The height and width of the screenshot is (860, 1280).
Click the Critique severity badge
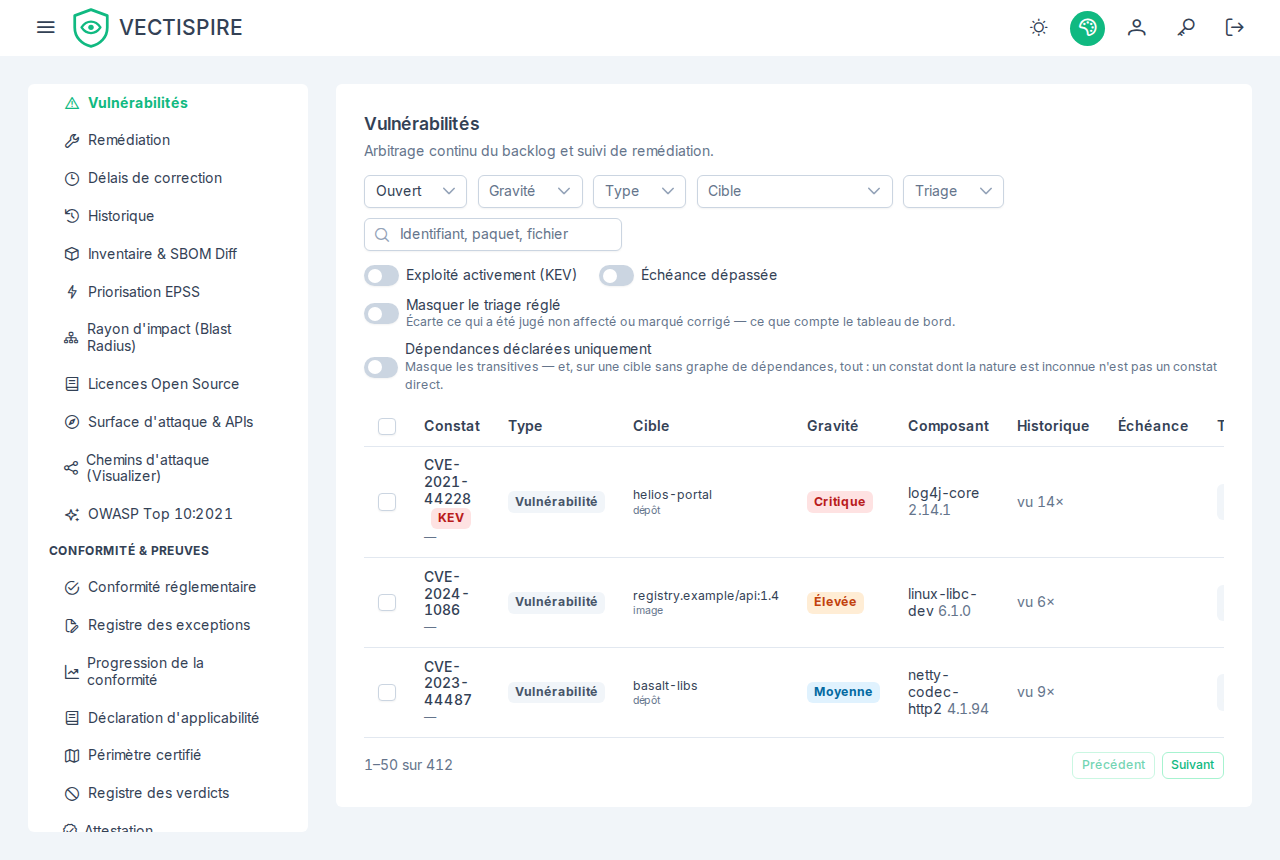tap(840, 502)
